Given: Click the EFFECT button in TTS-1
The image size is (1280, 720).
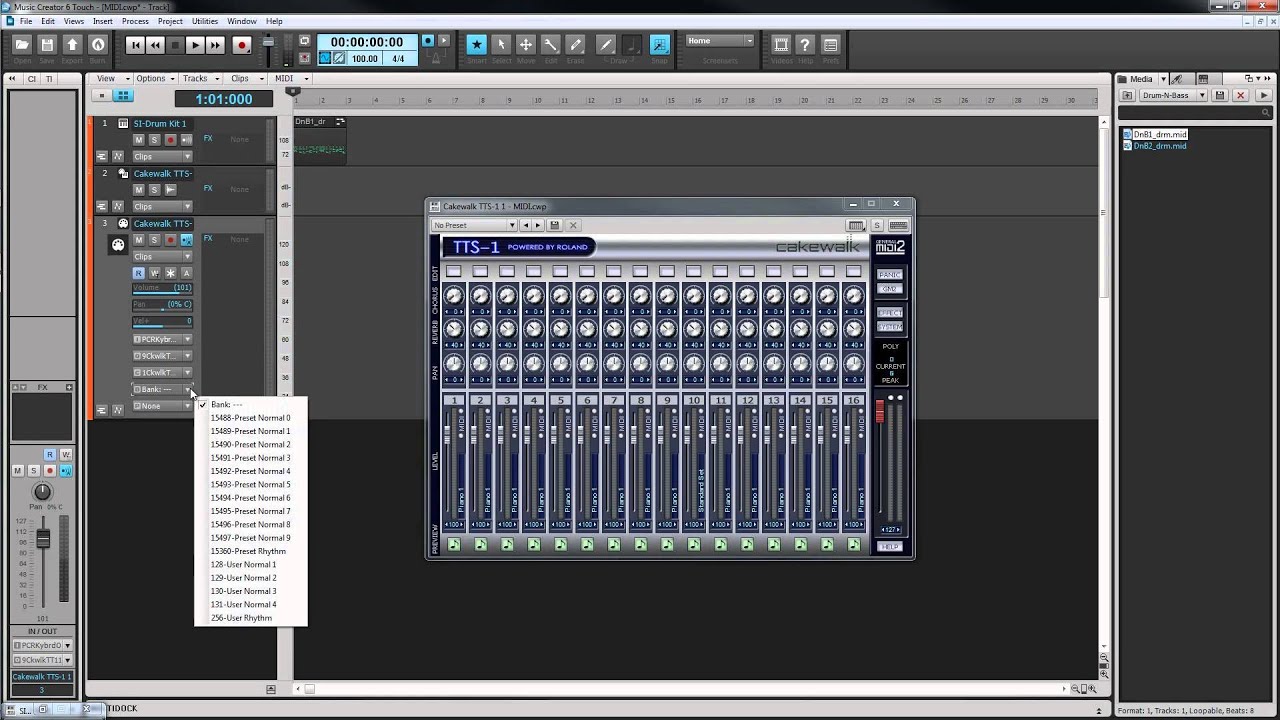Looking at the screenshot, I should point(889,313).
